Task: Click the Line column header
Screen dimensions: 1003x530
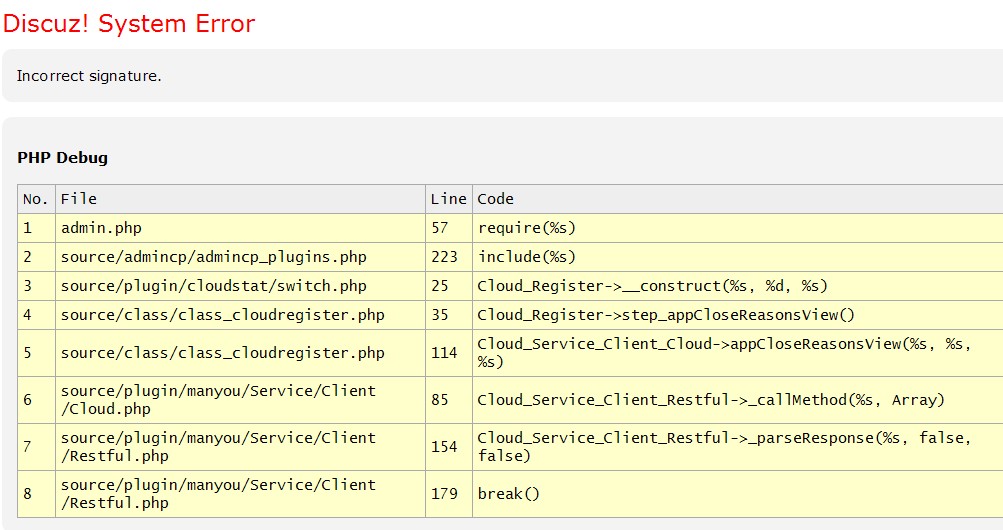Action: click(448, 199)
